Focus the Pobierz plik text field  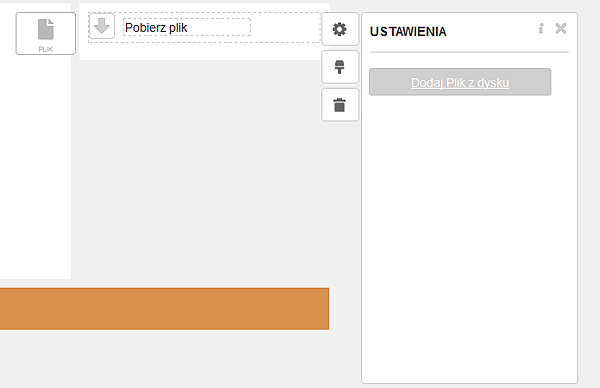coord(187,27)
